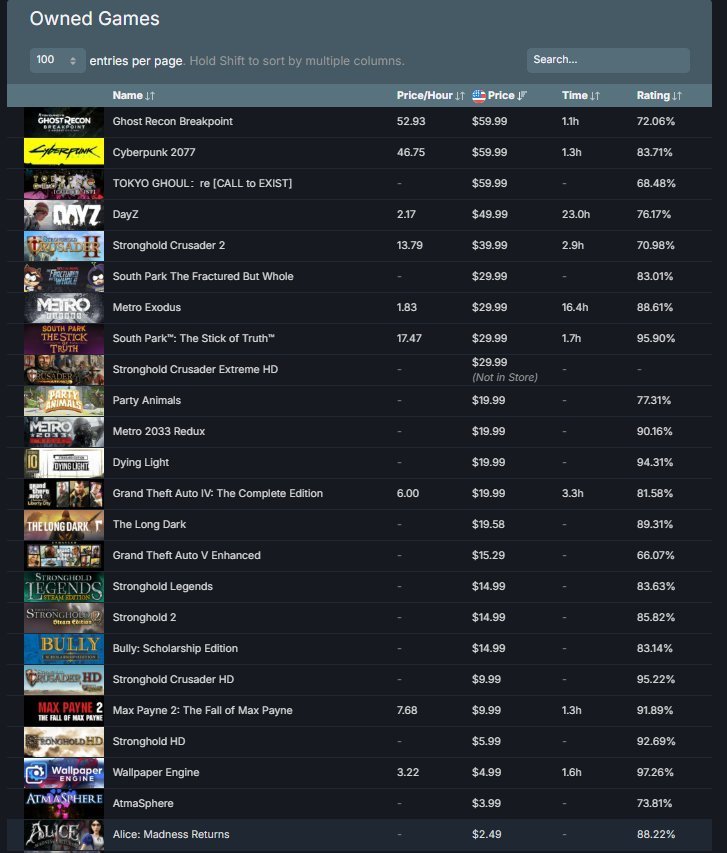This screenshot has width=727, height=853.
Task: Select the $15.29 price cell
Action: click(x=488, y=555)
